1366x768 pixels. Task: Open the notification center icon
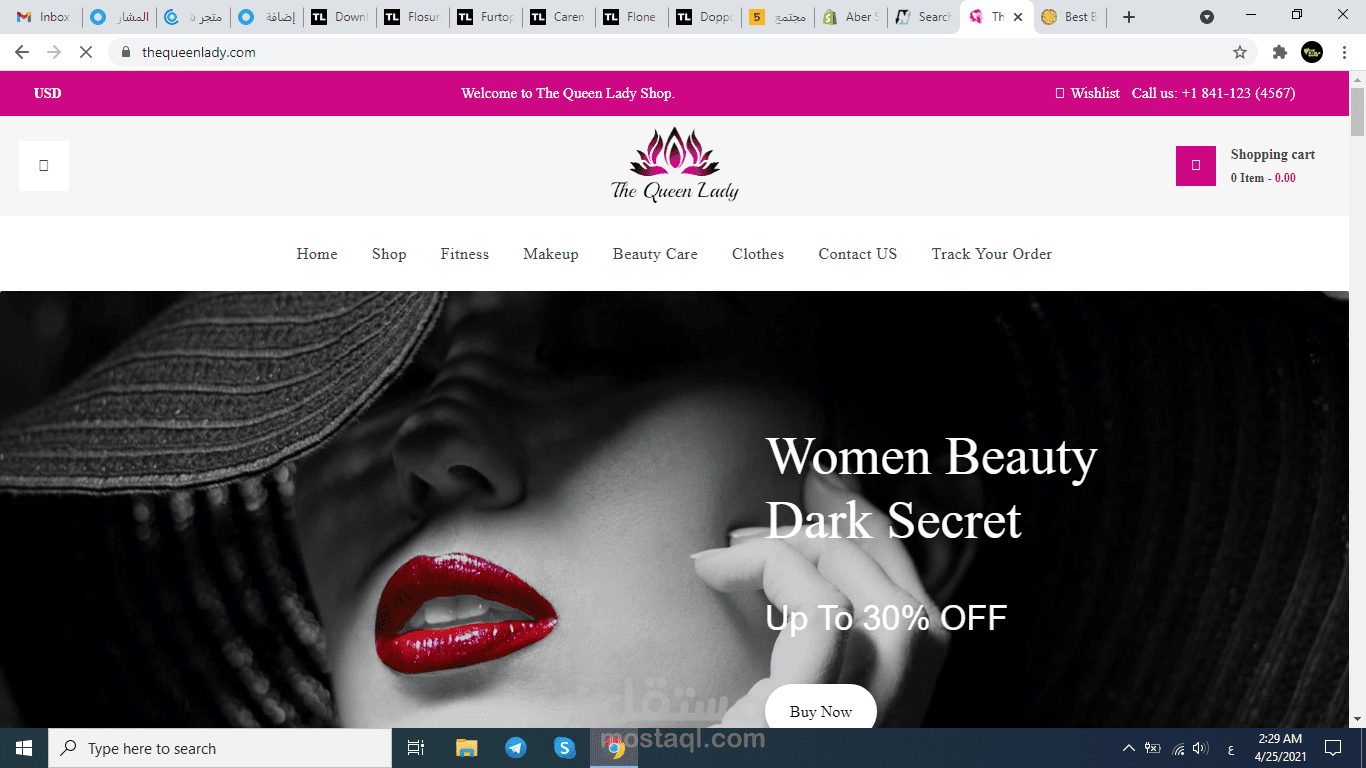point(1333,748)
